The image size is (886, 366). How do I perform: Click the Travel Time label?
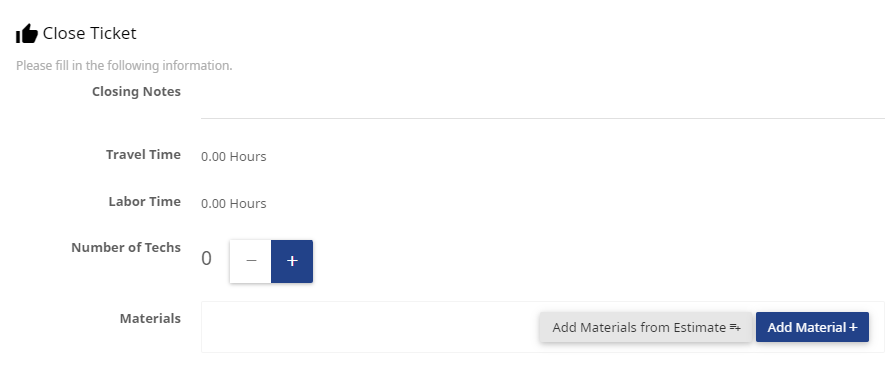point(144,154)
